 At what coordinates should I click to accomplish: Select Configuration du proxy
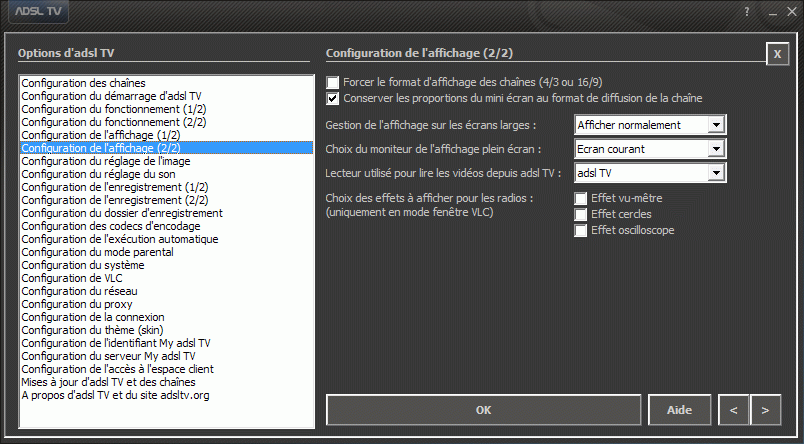167,304
